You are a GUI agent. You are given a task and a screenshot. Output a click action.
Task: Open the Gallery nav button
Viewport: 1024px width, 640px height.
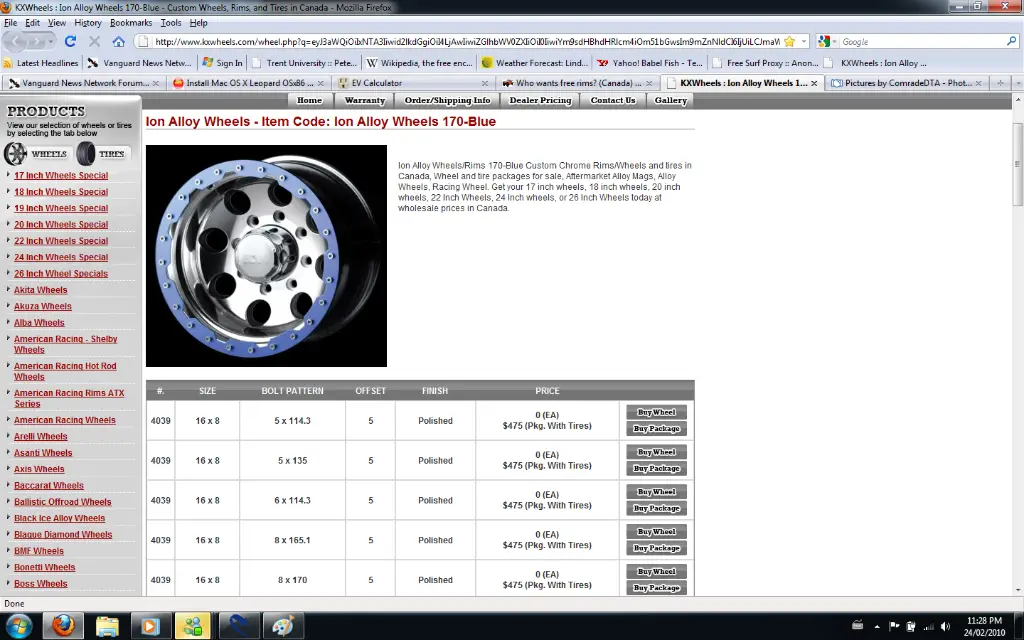(x=671, y=101)
